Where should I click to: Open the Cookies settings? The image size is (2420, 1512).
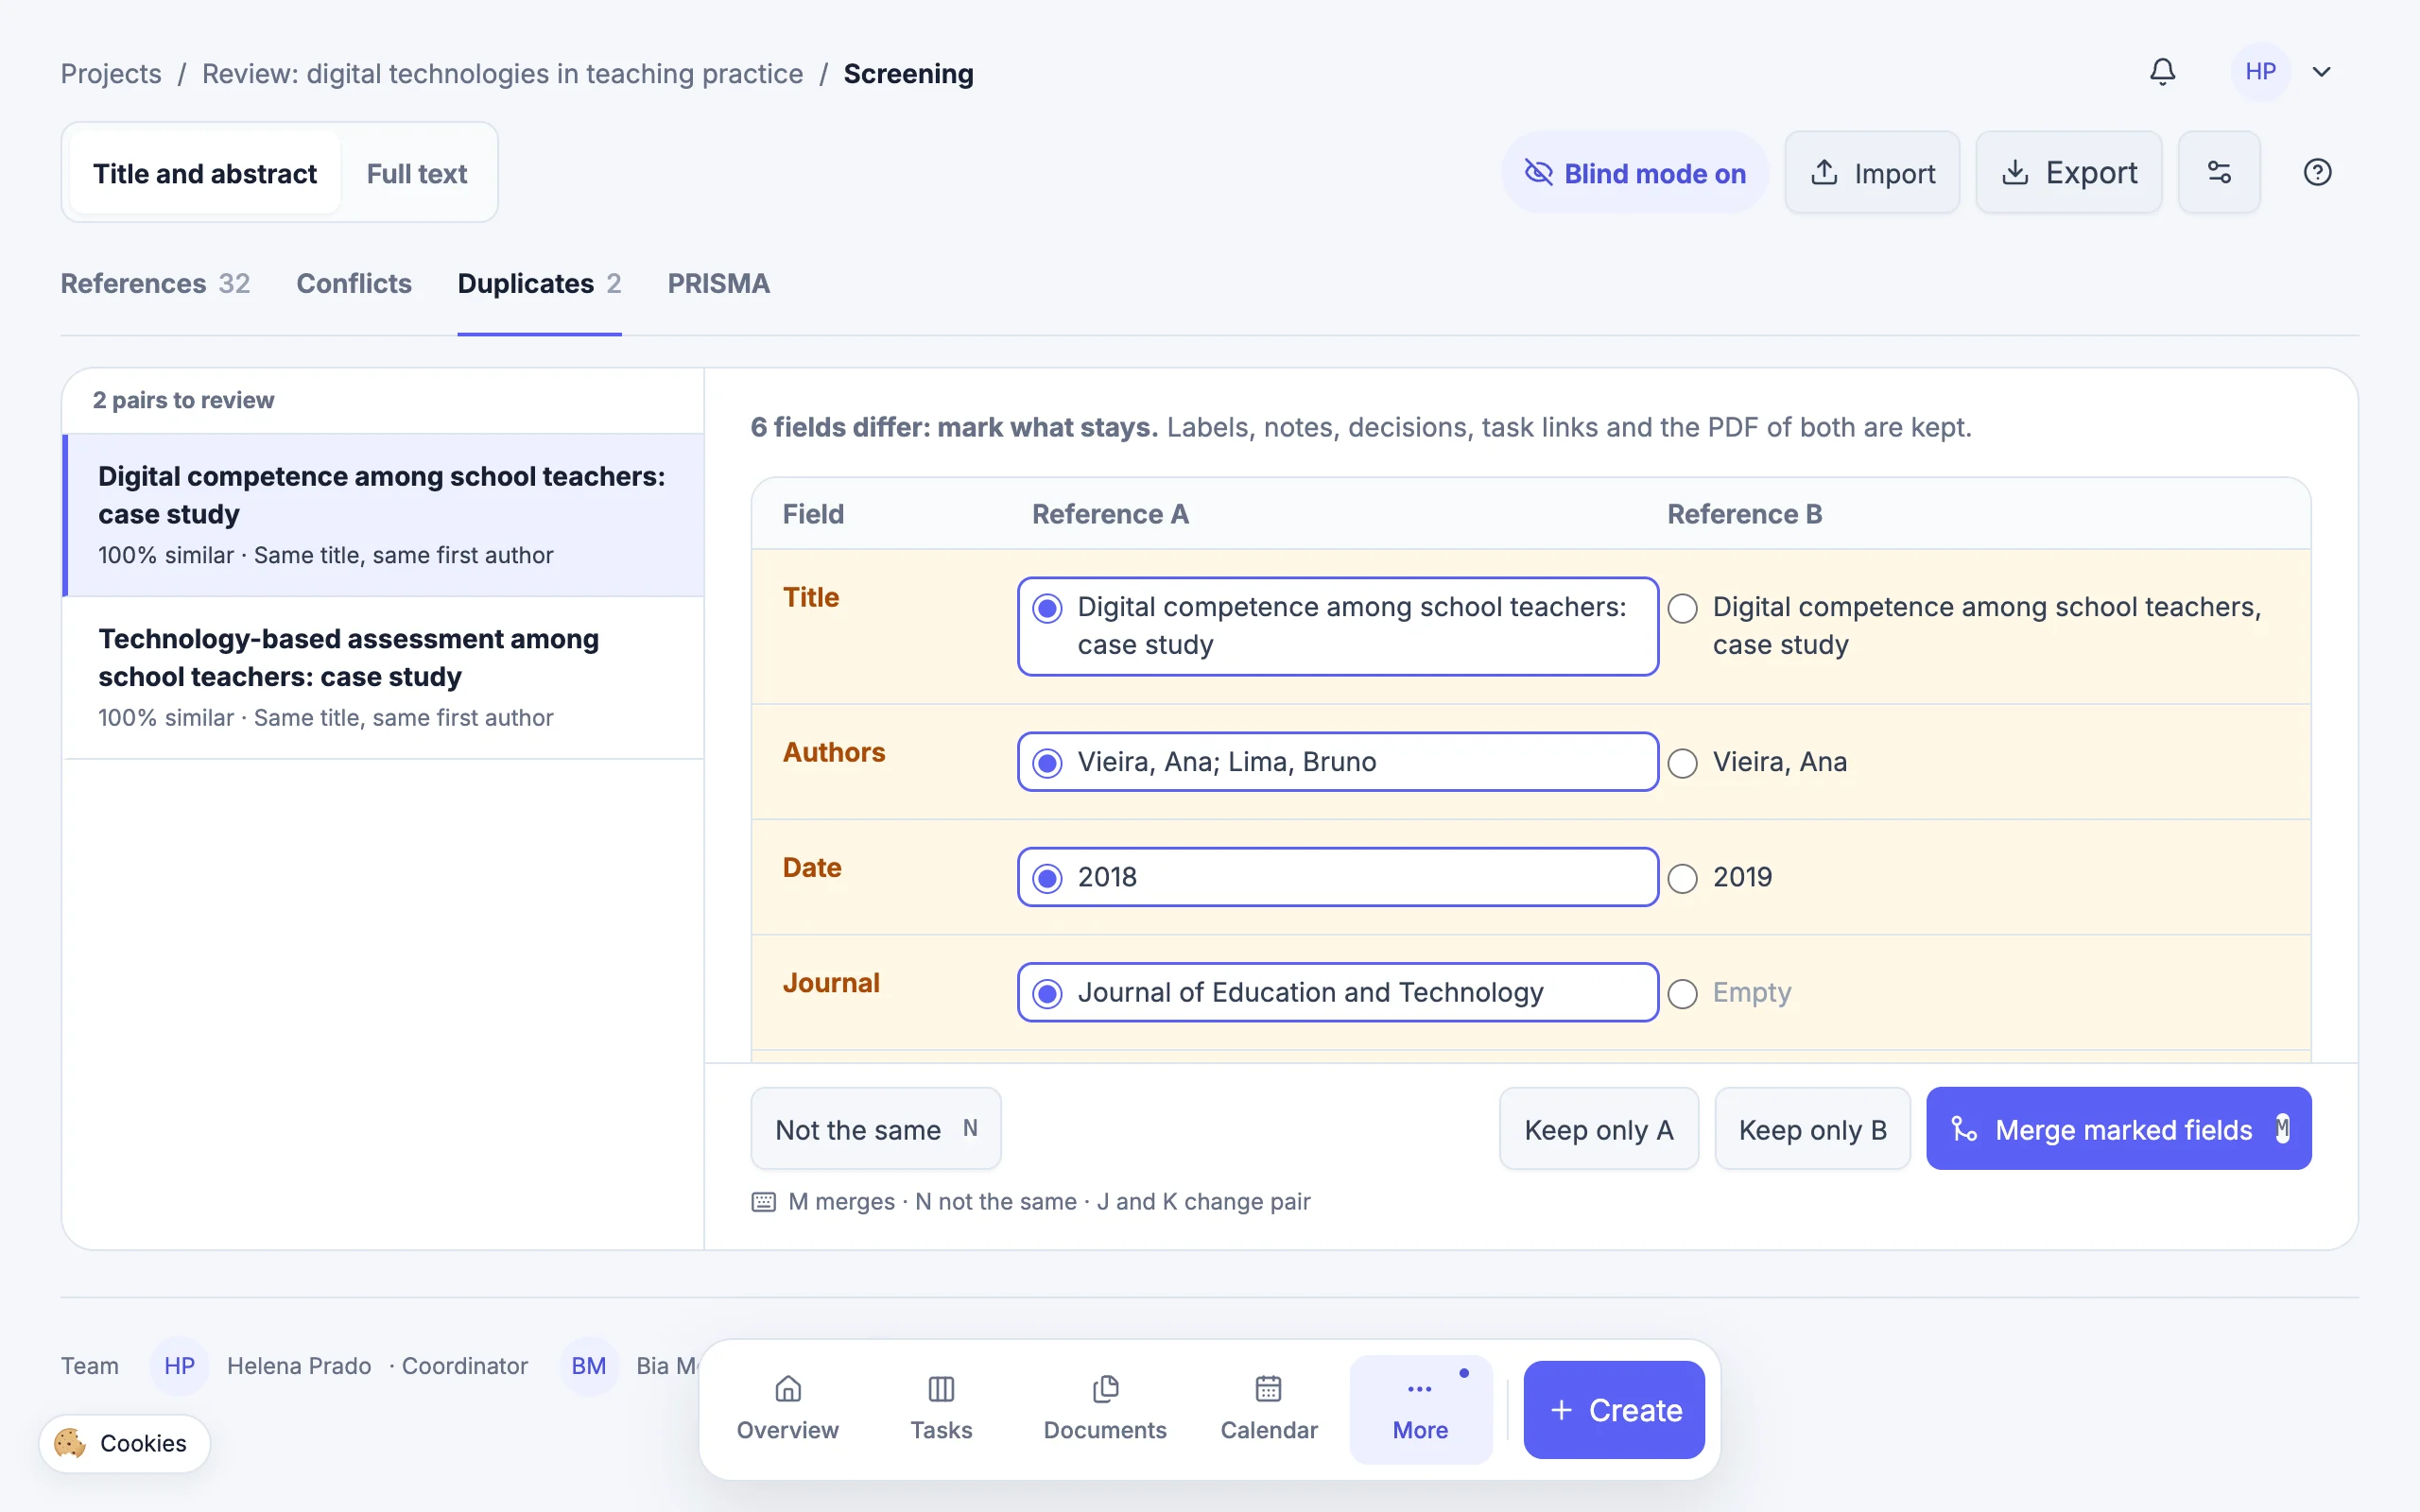[124, 1443]
